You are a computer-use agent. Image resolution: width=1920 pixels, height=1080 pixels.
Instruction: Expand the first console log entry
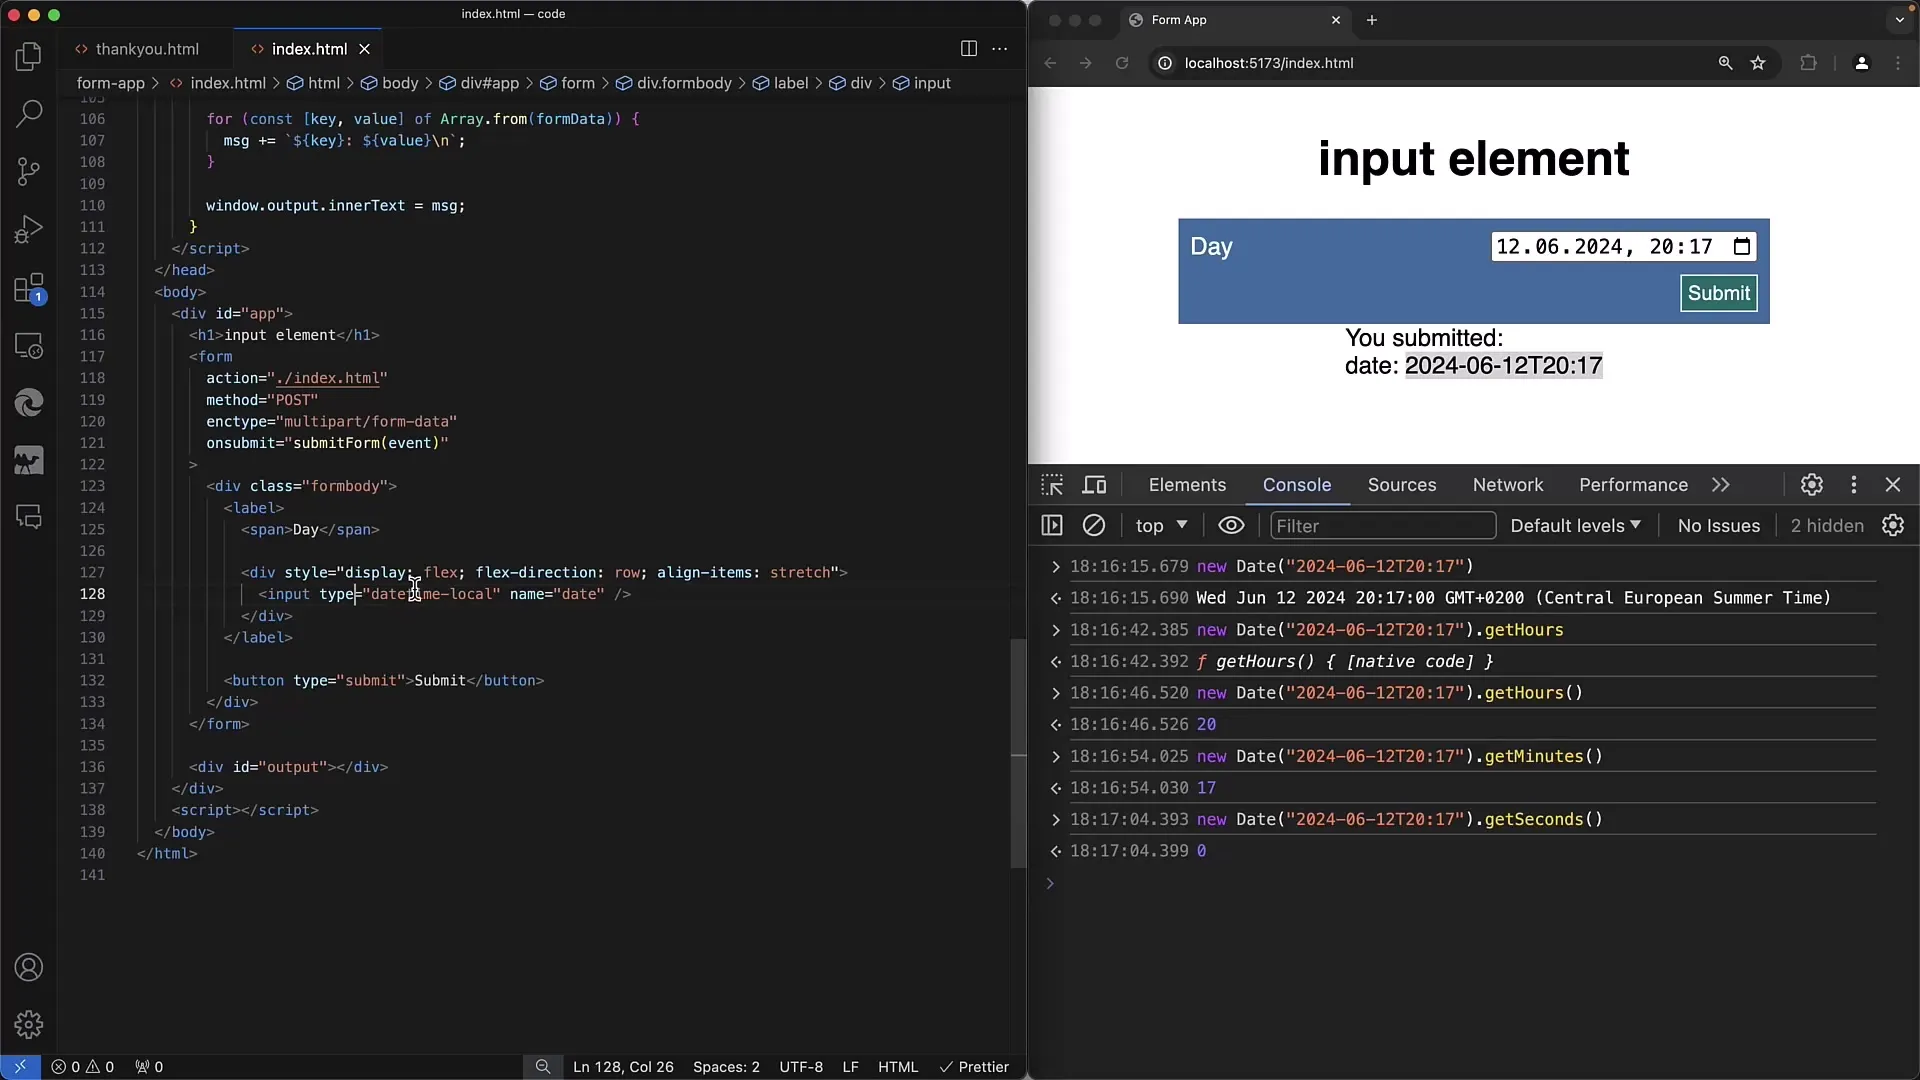1054,566
